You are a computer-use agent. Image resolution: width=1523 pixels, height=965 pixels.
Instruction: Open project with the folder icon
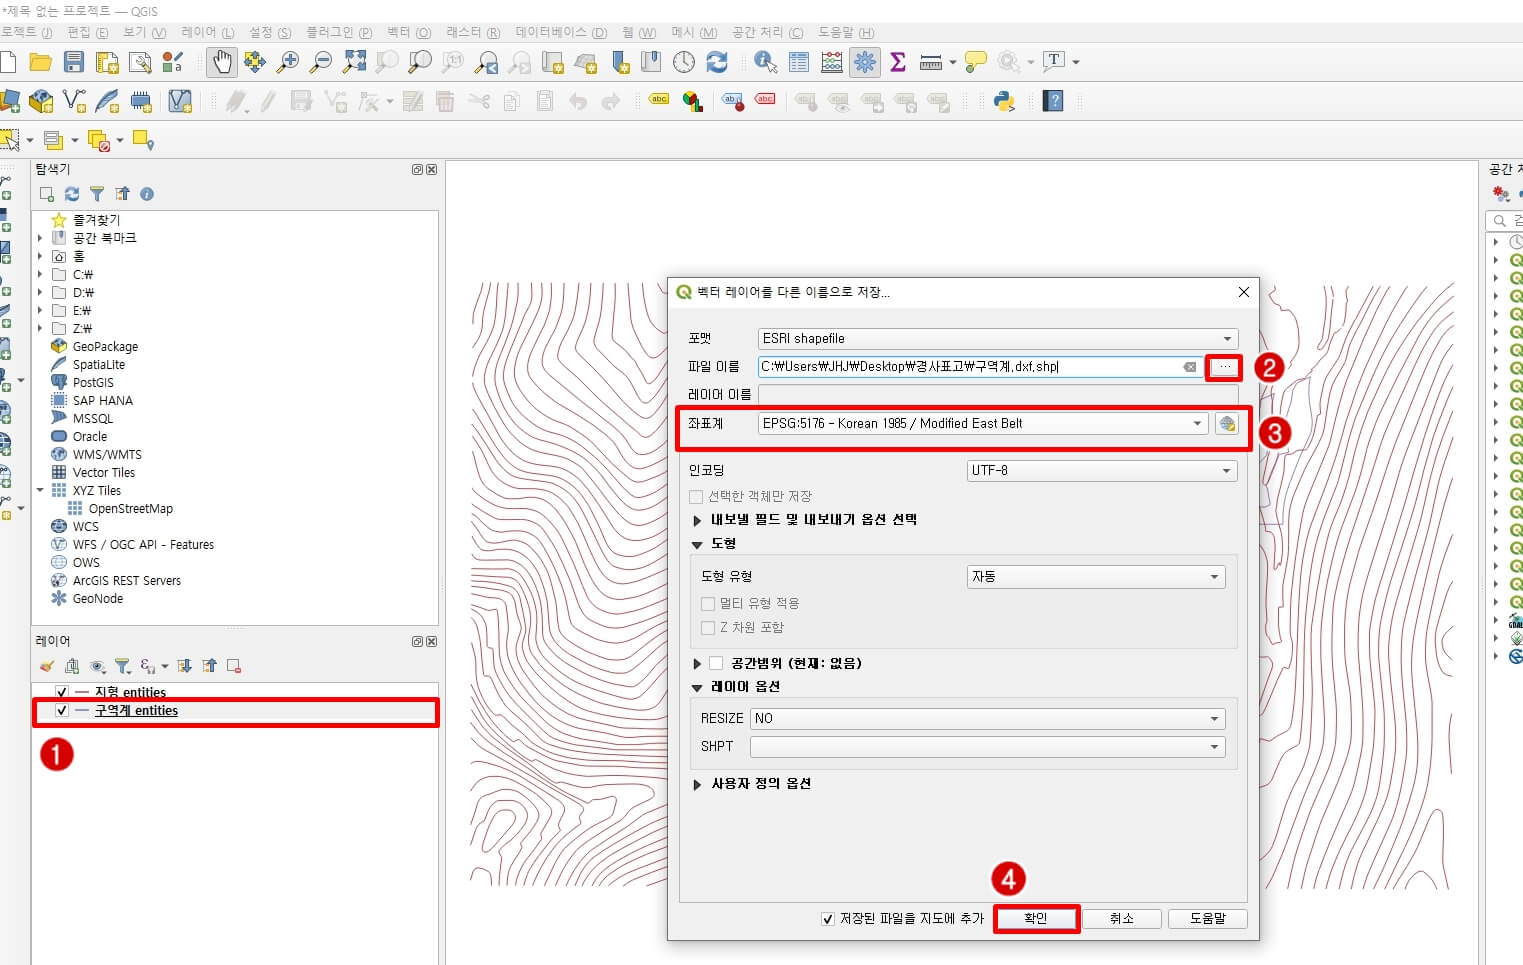tap(40, 62)
